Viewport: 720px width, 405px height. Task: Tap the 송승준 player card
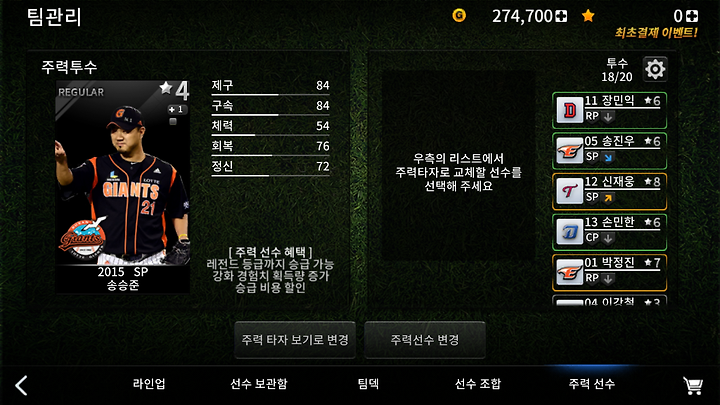pos(123,187)
